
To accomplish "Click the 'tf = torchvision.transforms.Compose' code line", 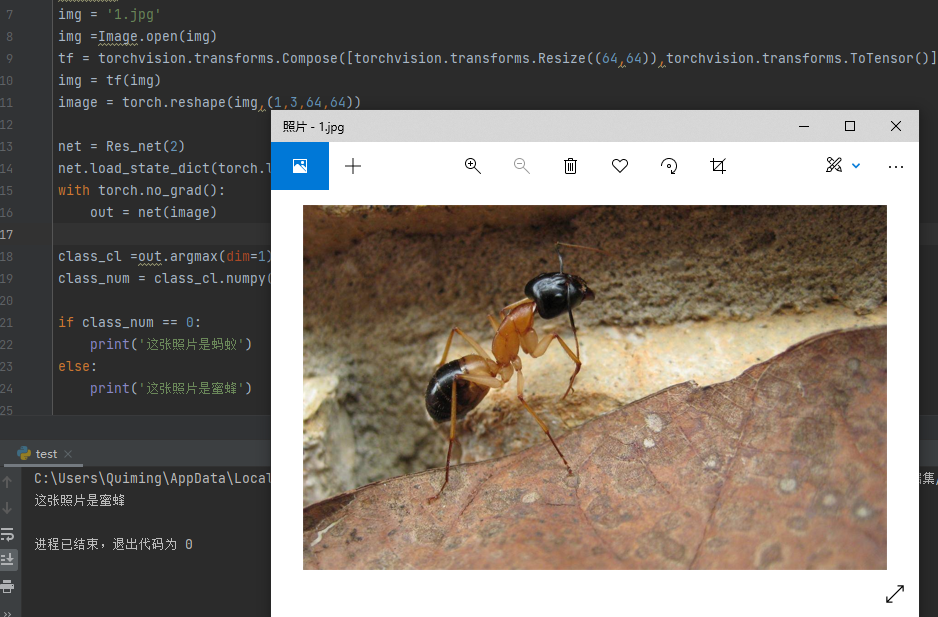I will pyautogui.click(x=497, y=58).
